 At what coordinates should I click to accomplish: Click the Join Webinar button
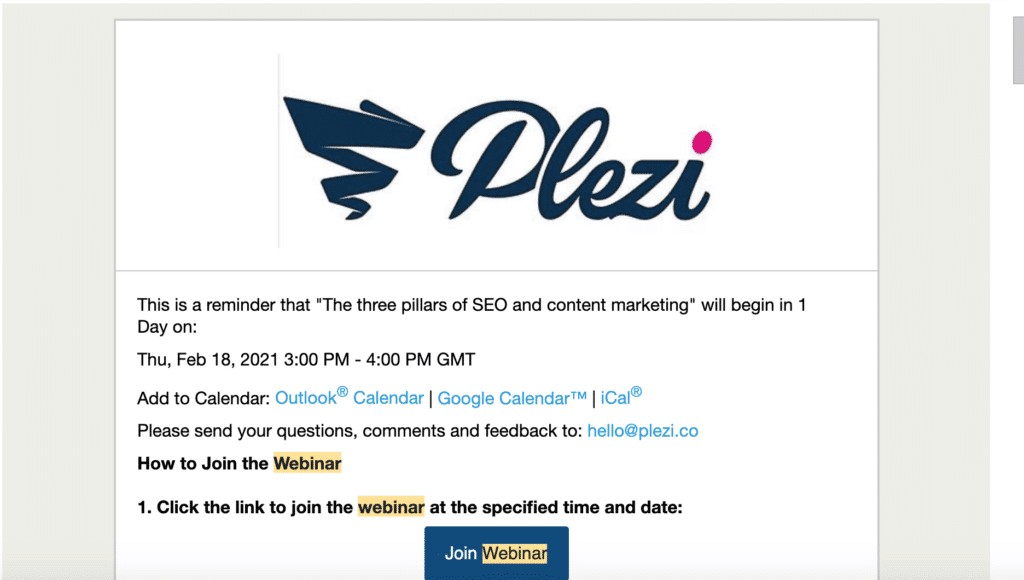coord(496,553)
